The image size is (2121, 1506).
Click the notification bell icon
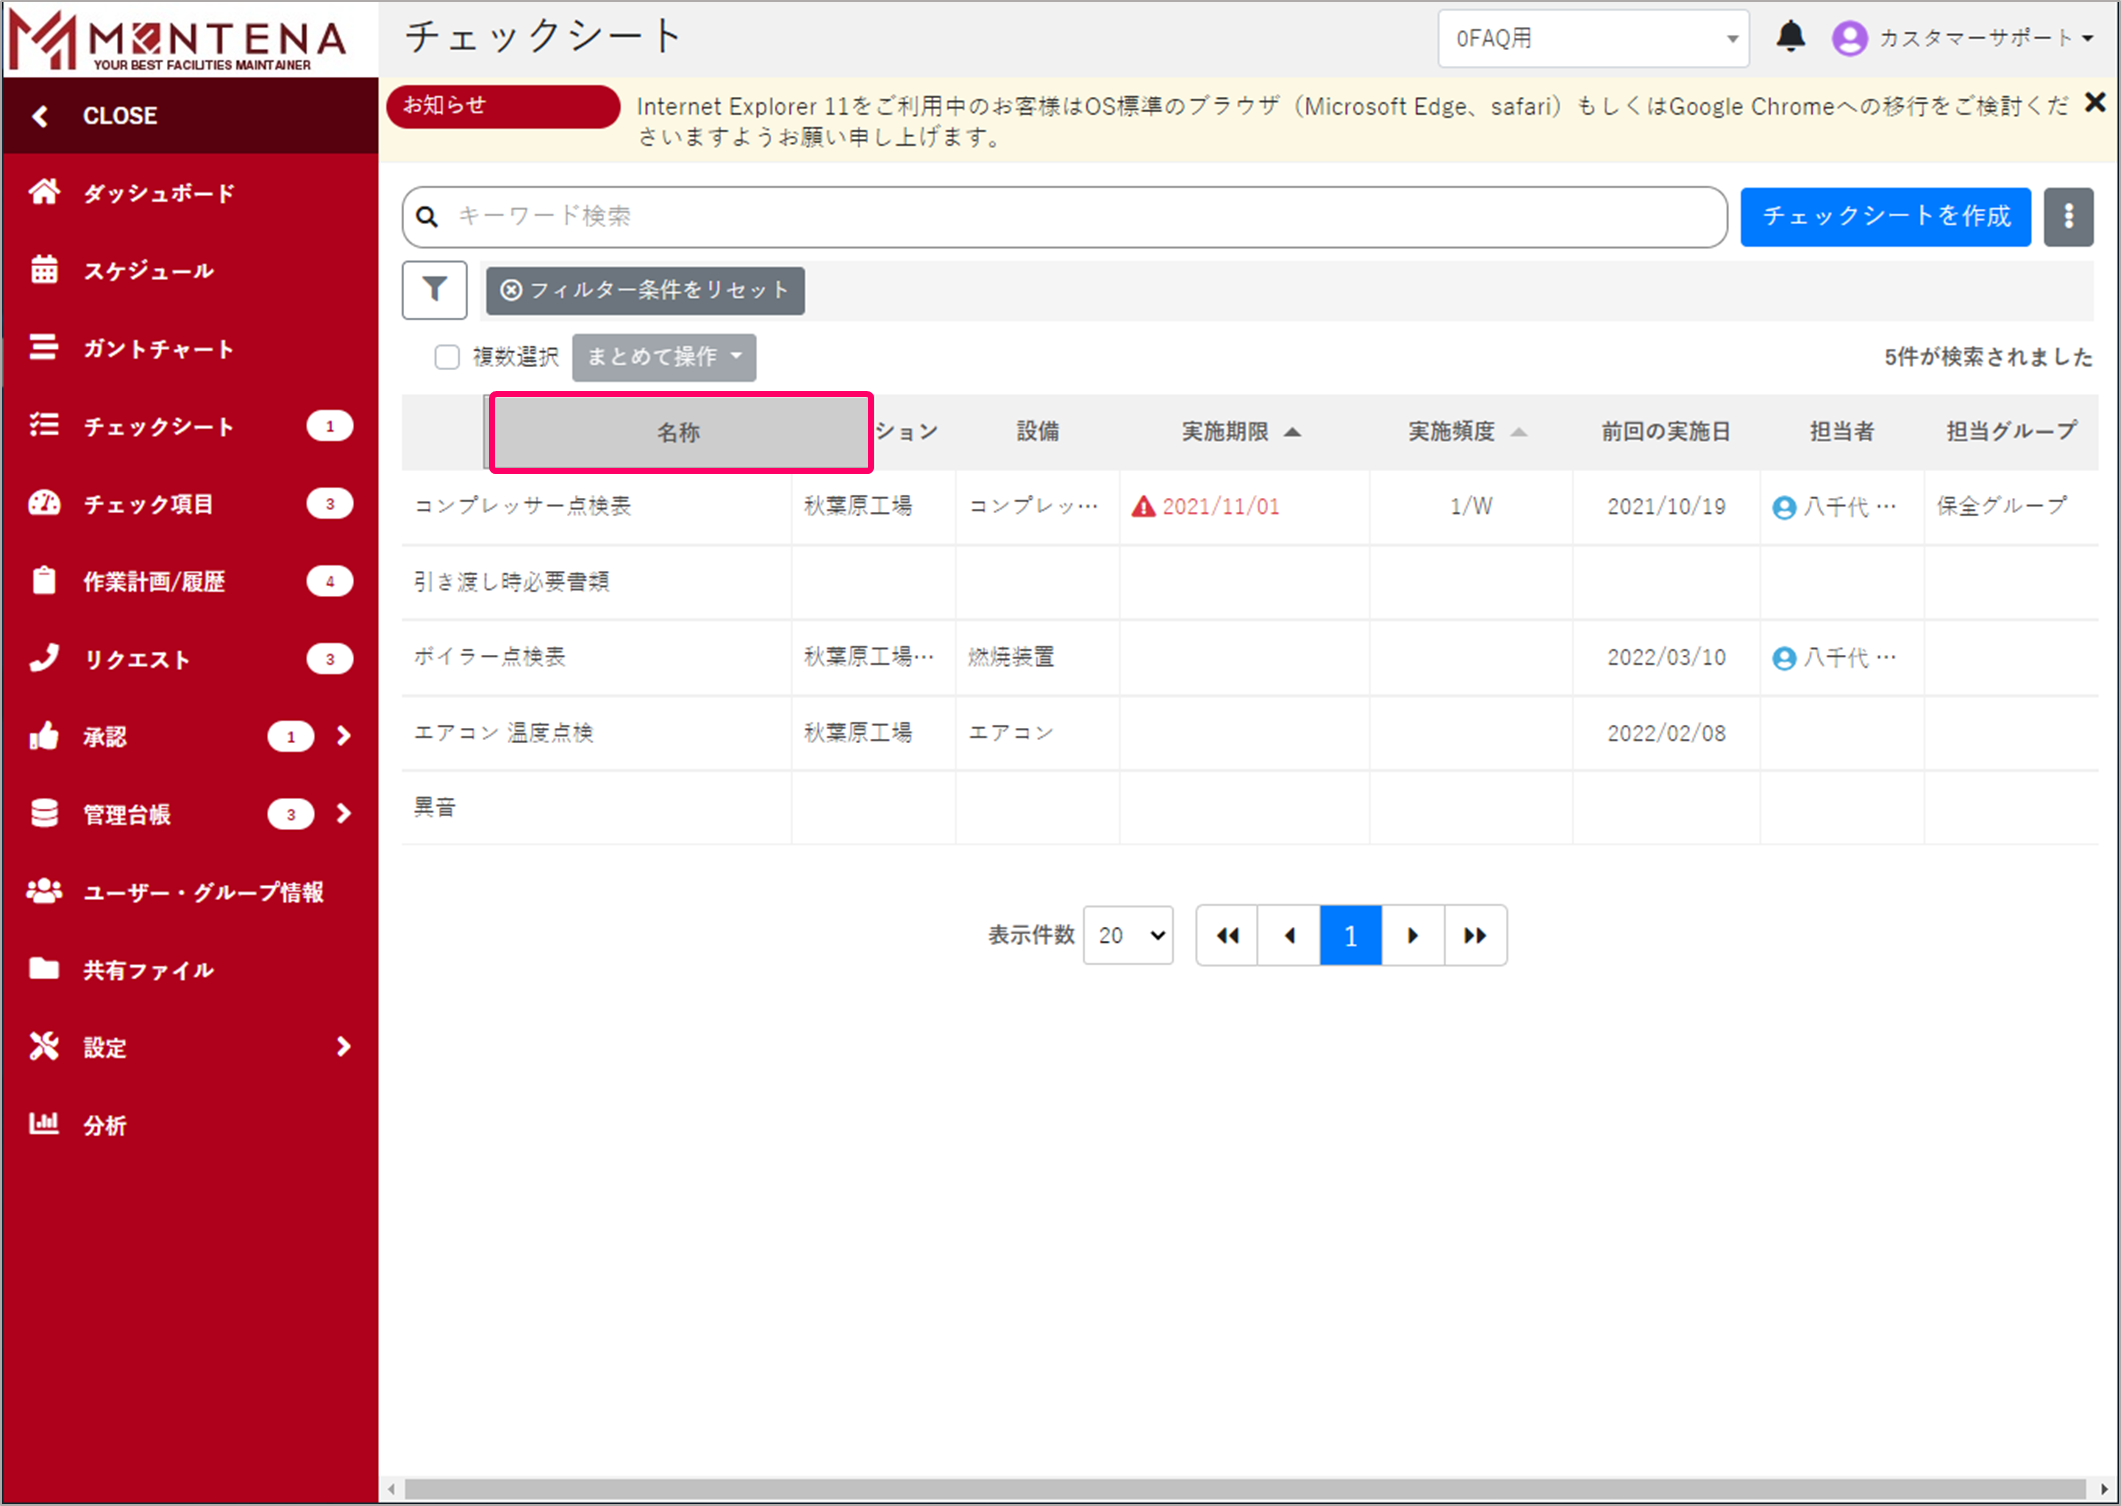pos(1790,37)
